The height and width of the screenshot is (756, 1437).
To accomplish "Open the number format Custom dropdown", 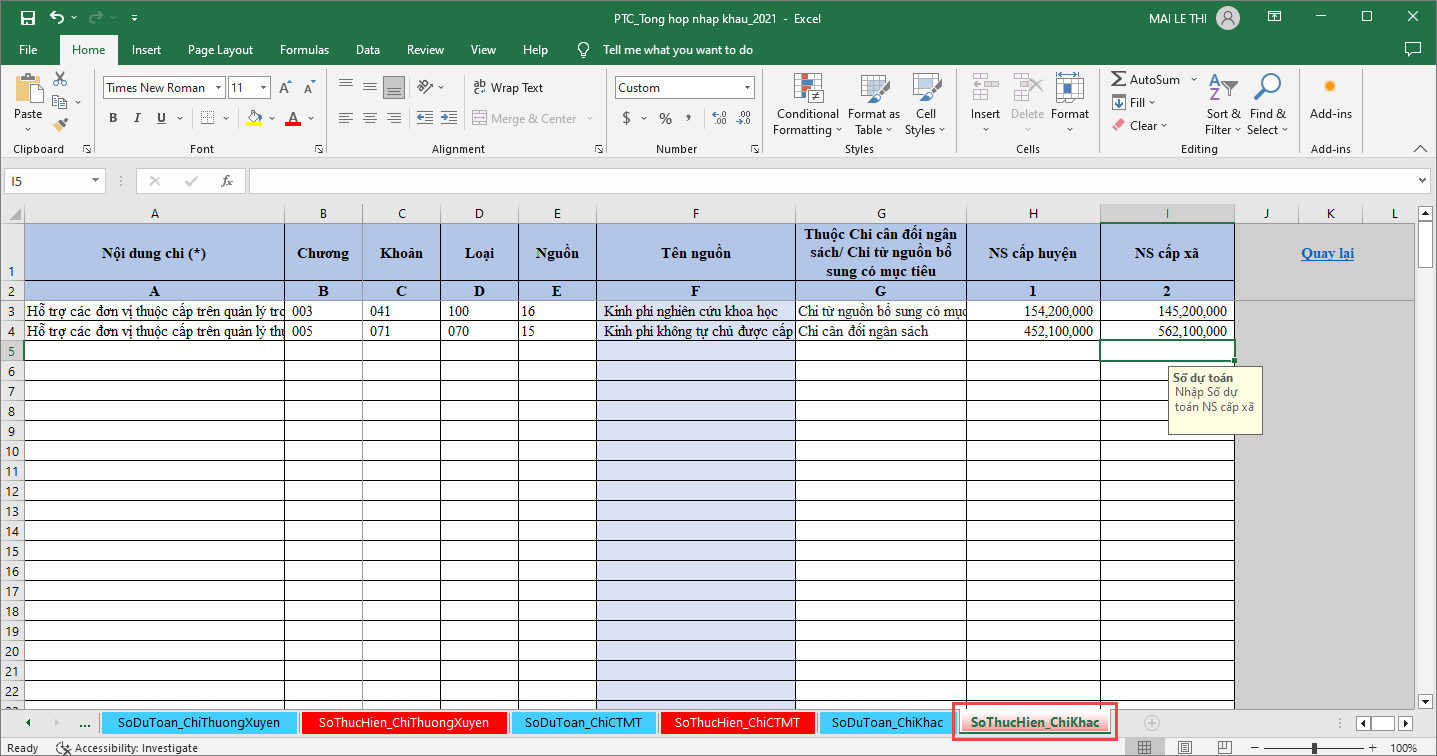I will click(747, 88).
